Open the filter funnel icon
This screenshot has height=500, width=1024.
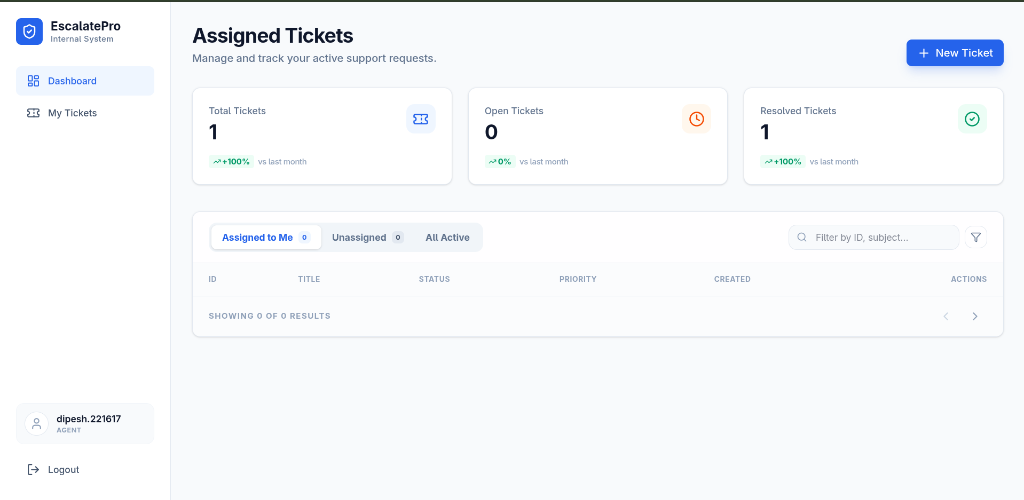point(976,237)
